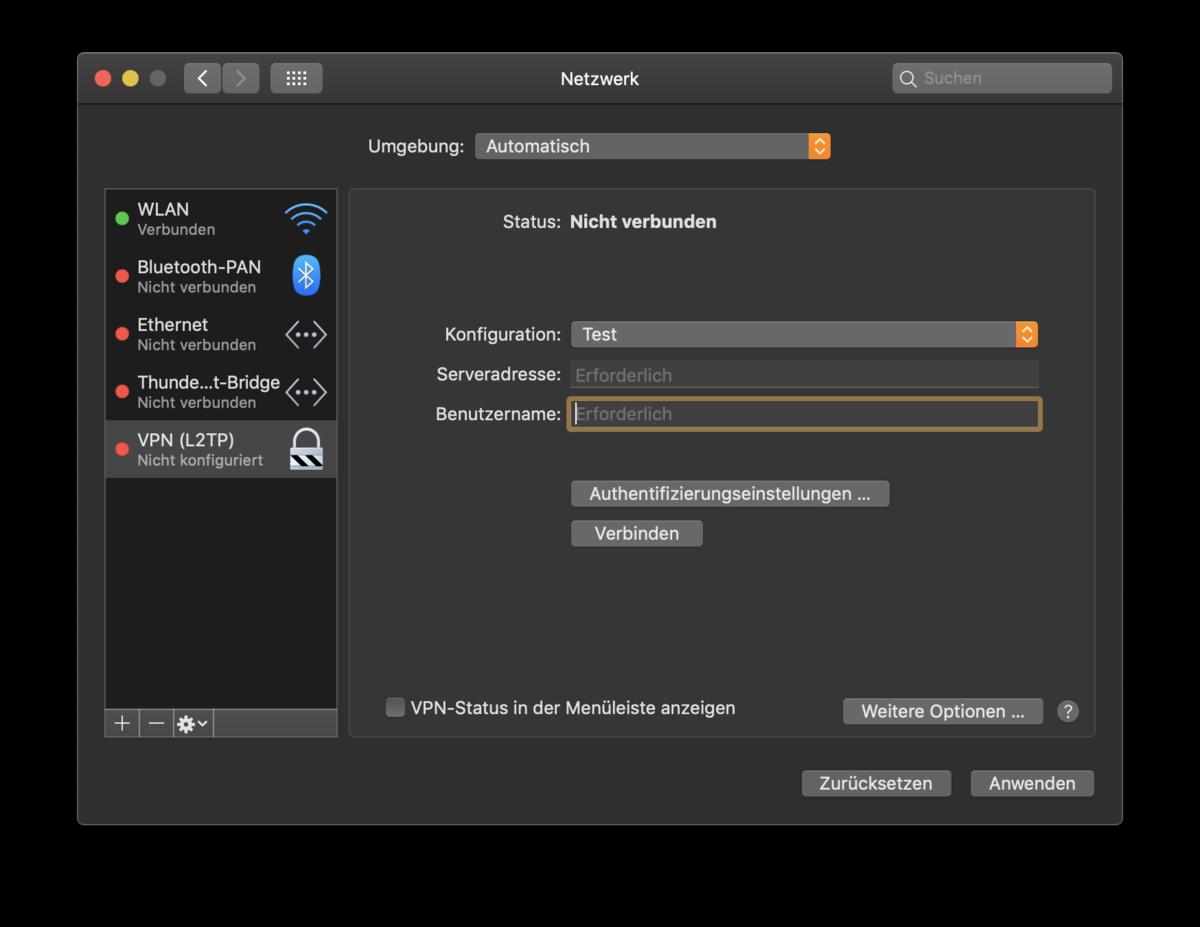Open the gear actions menu

click(193, 723)
